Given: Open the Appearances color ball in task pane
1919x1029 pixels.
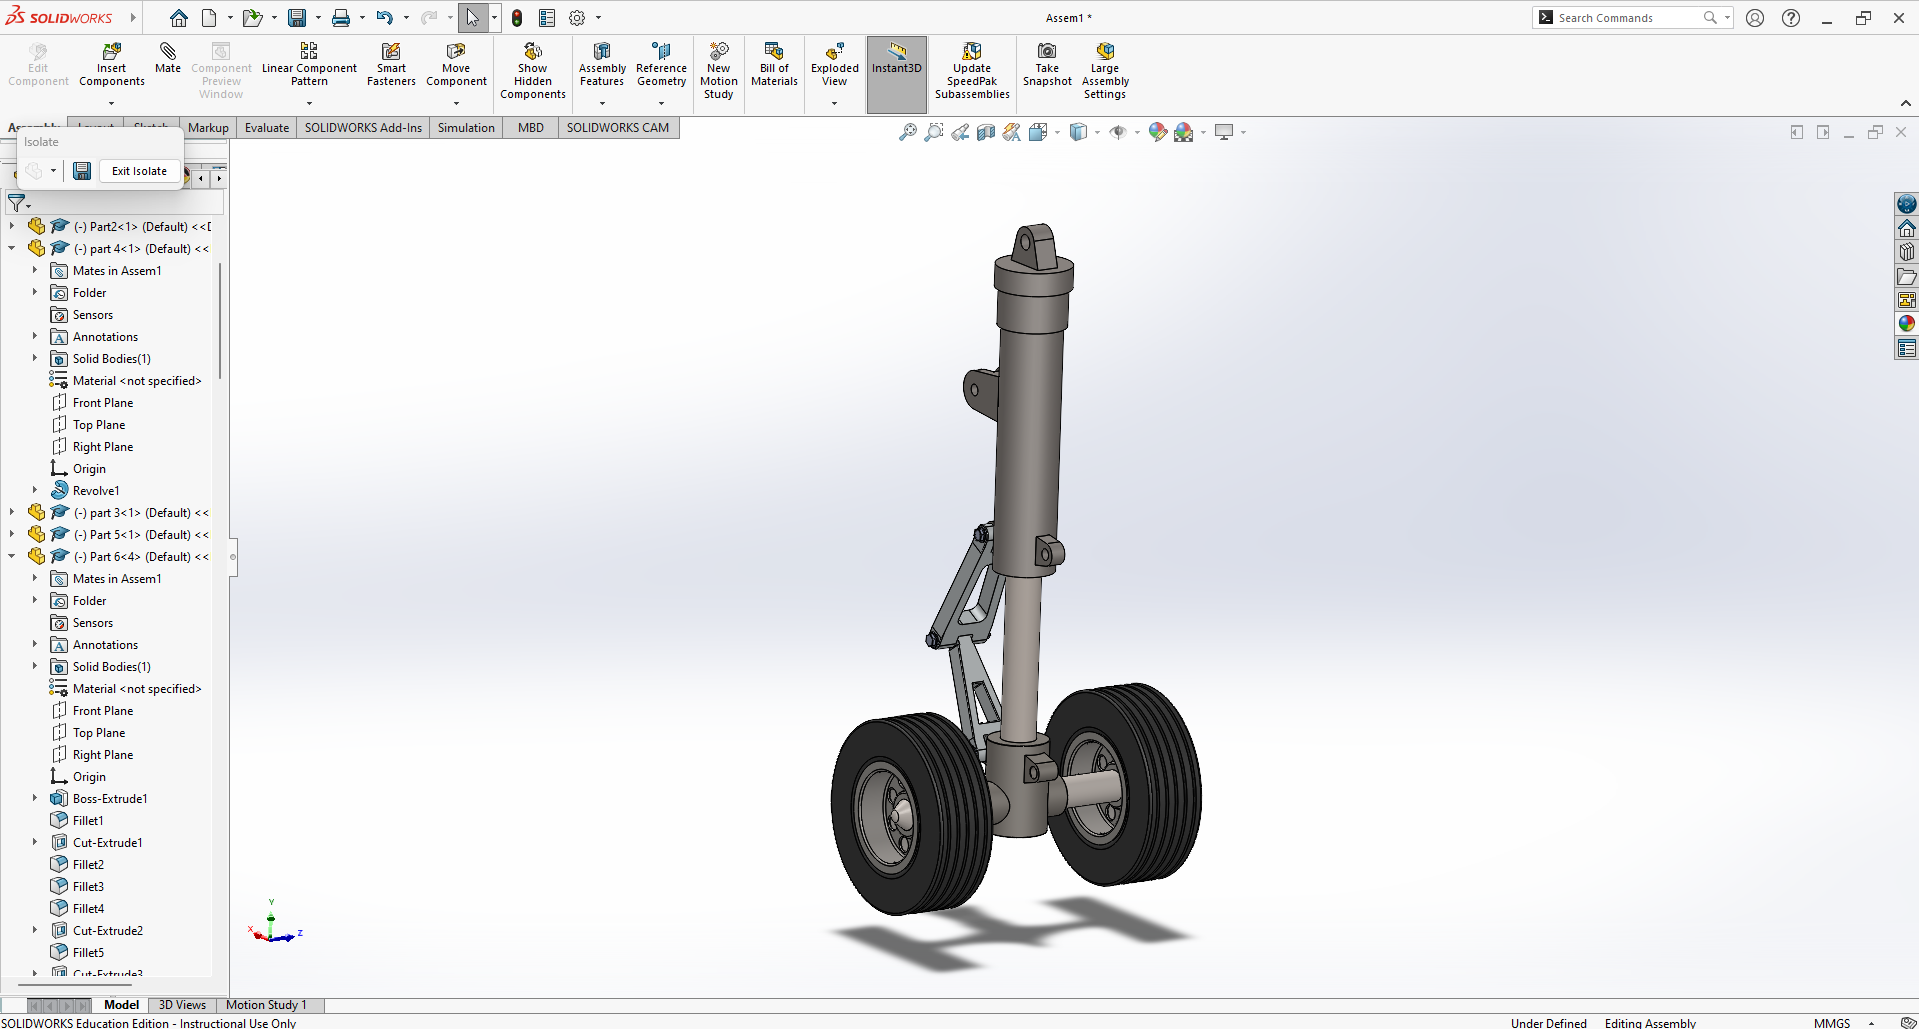Looking at the screenshot, I should [x=1907, y=323].
